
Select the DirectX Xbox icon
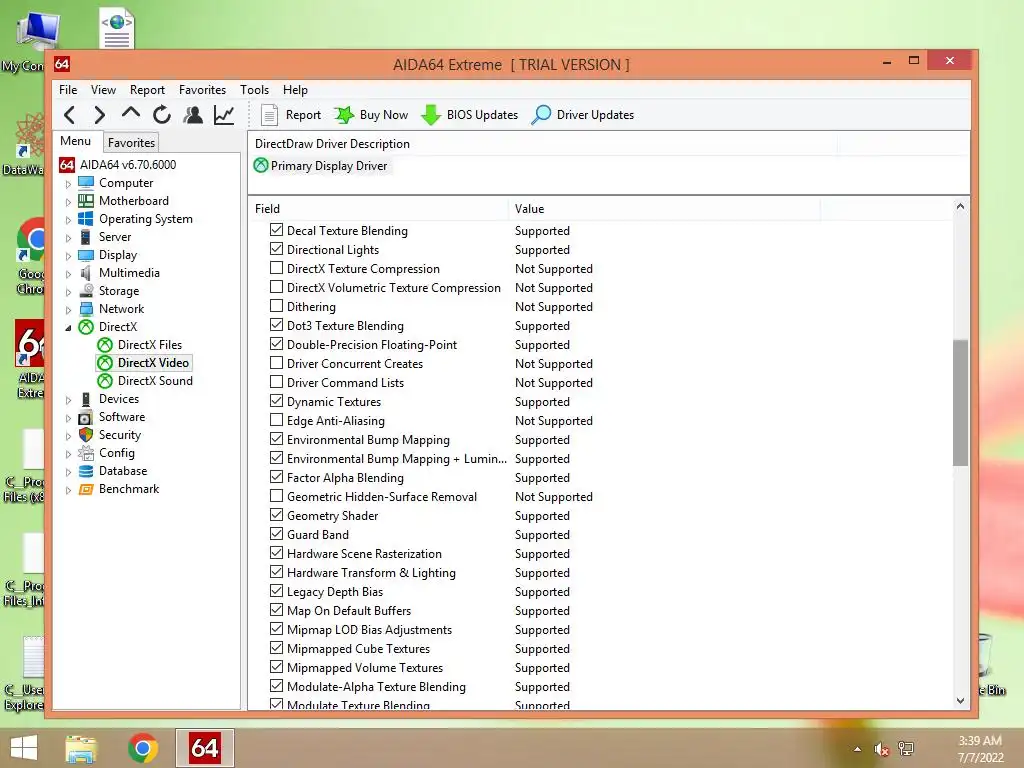point(86,327)
